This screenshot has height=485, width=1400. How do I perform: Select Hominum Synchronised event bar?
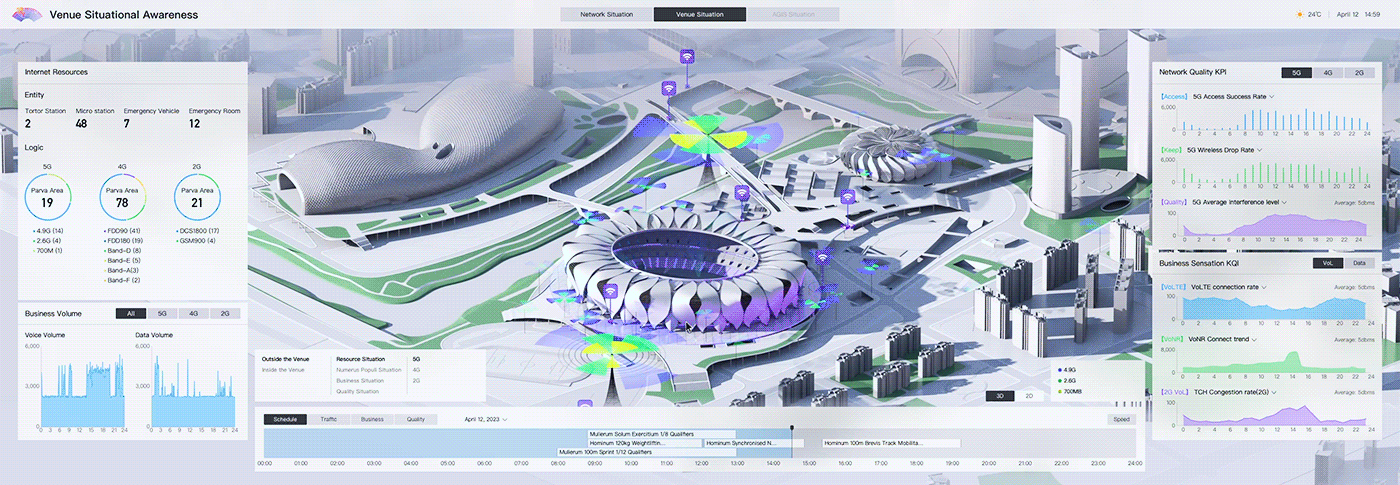pyautogui.click(x=753, y=442)
